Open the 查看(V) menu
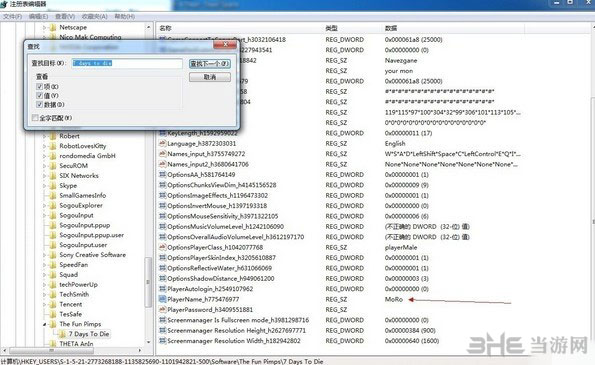This screenshot has width=595, height=365. coord(65,17)
